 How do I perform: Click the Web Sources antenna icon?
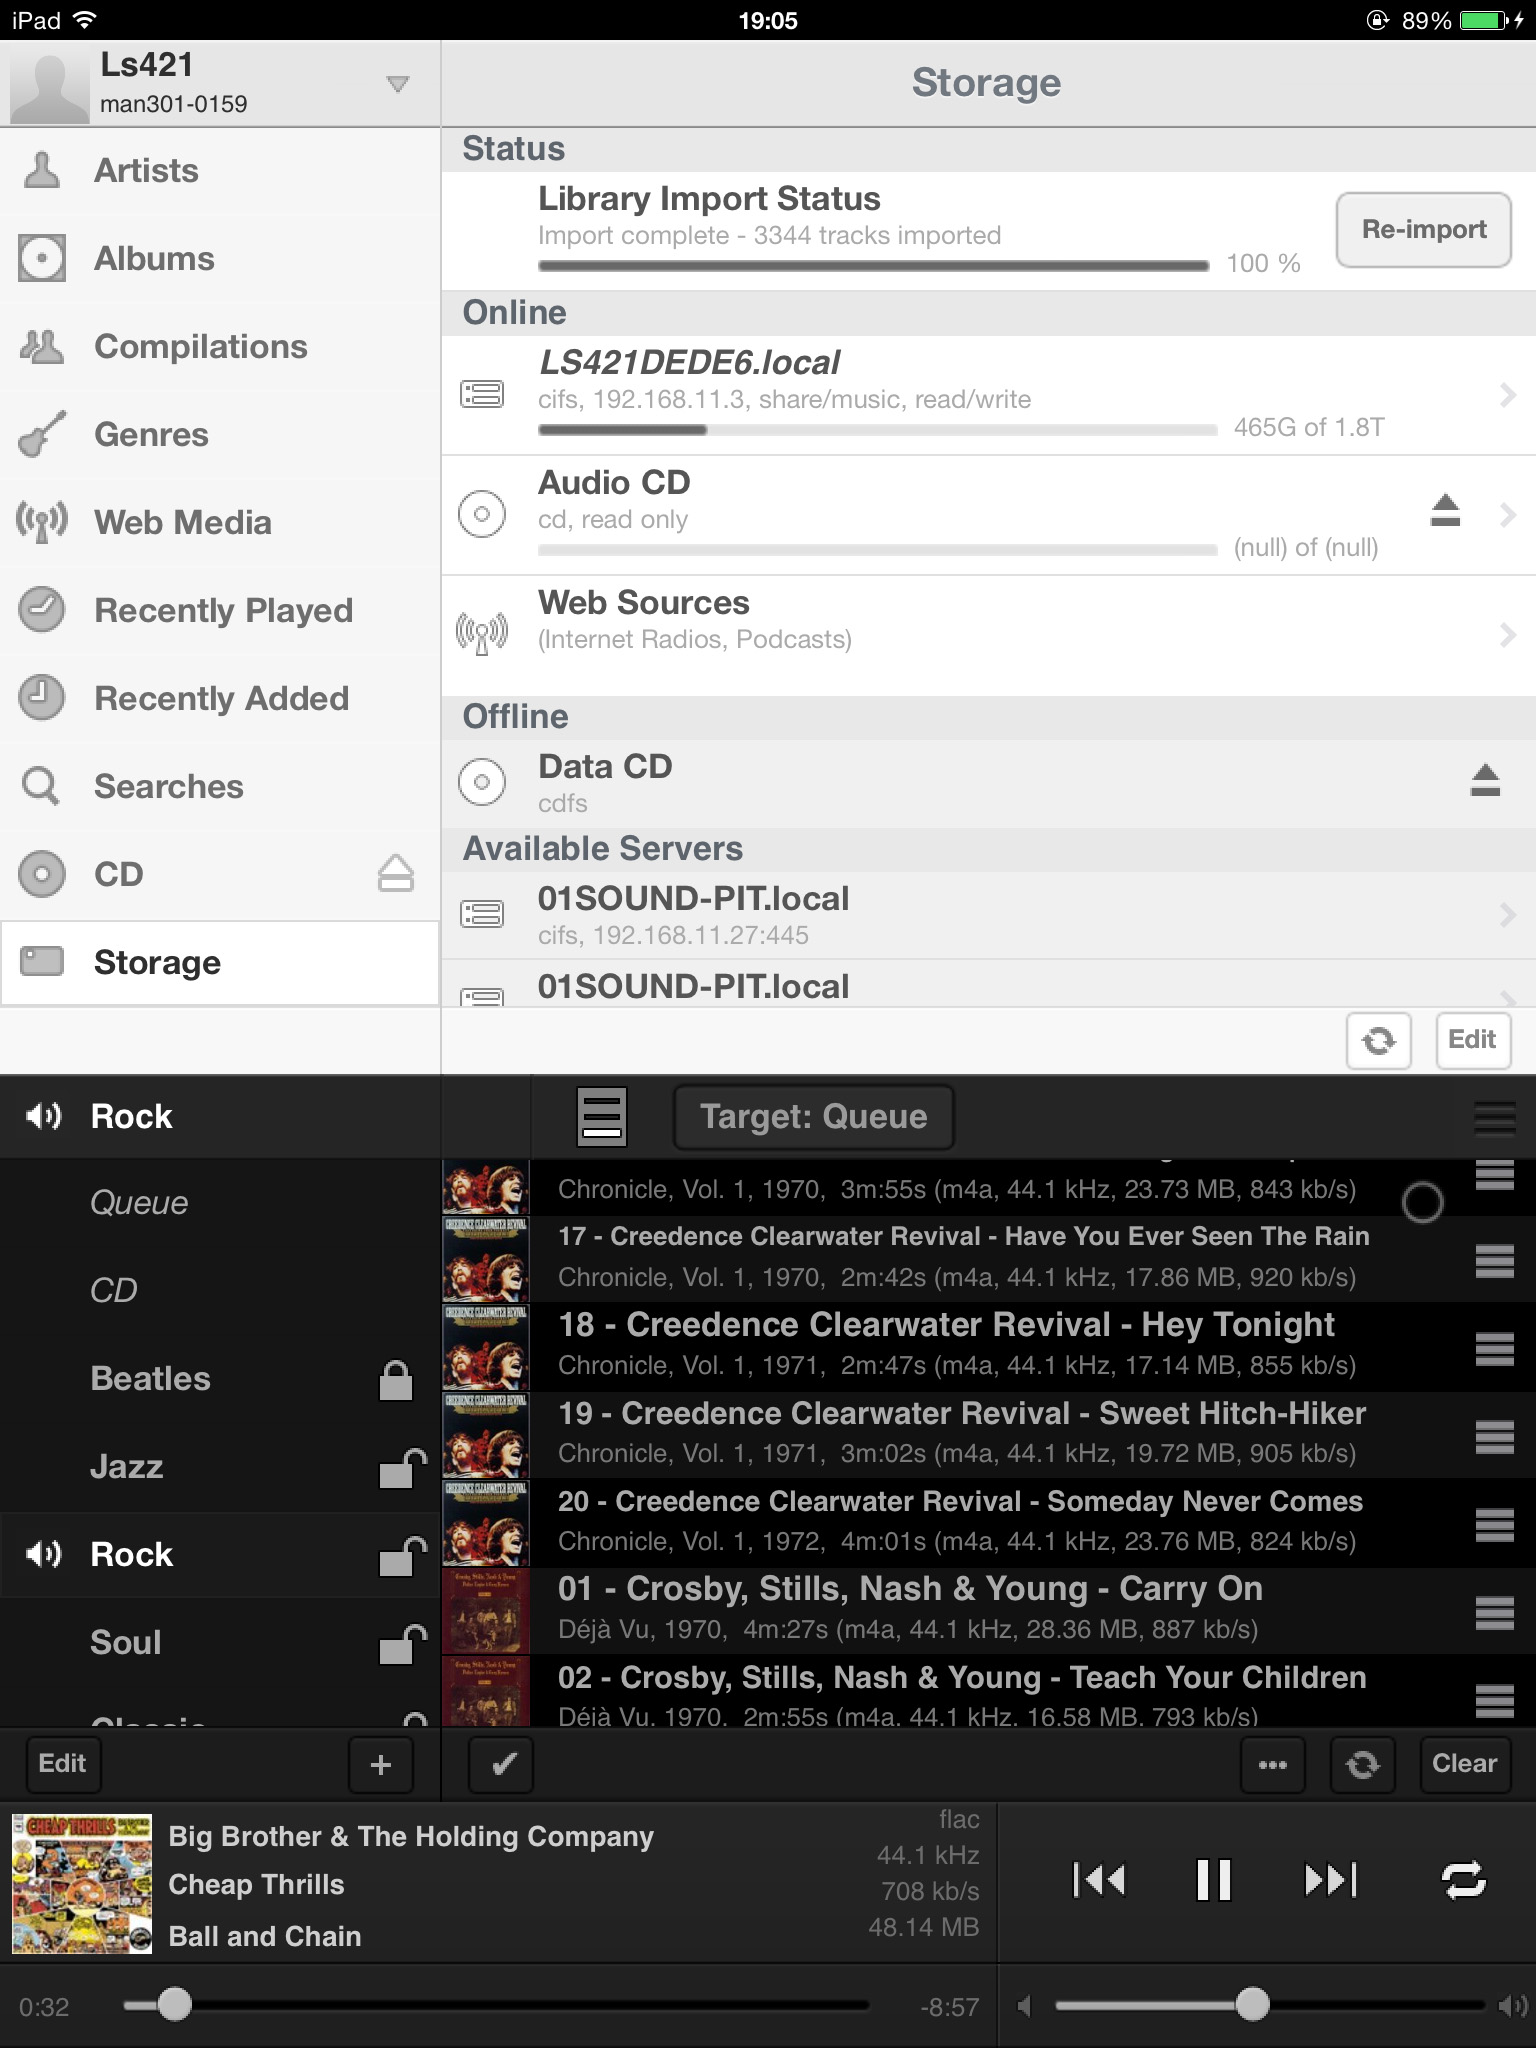(481, 633)
